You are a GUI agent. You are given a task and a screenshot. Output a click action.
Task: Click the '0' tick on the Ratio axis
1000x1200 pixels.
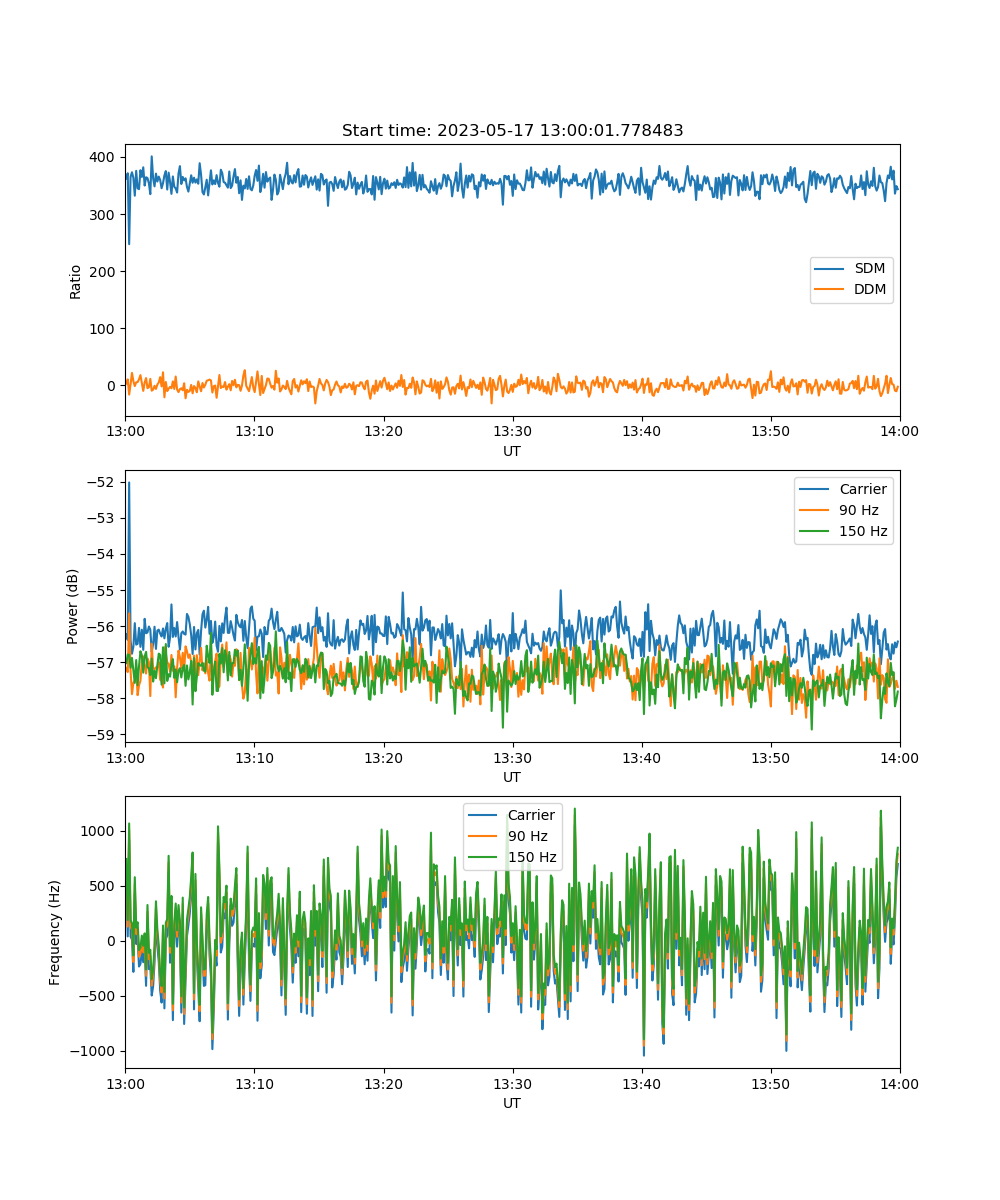point(113,385)
